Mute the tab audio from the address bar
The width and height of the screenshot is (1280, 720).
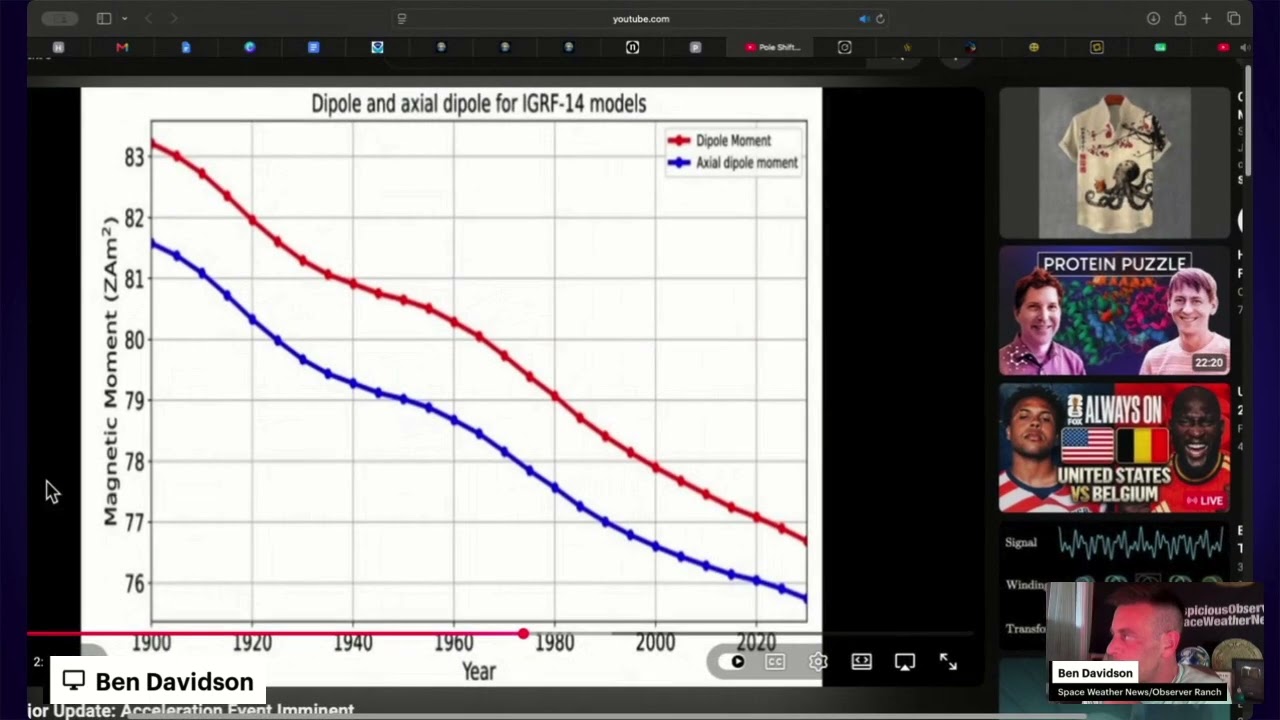tap(864, 18)
